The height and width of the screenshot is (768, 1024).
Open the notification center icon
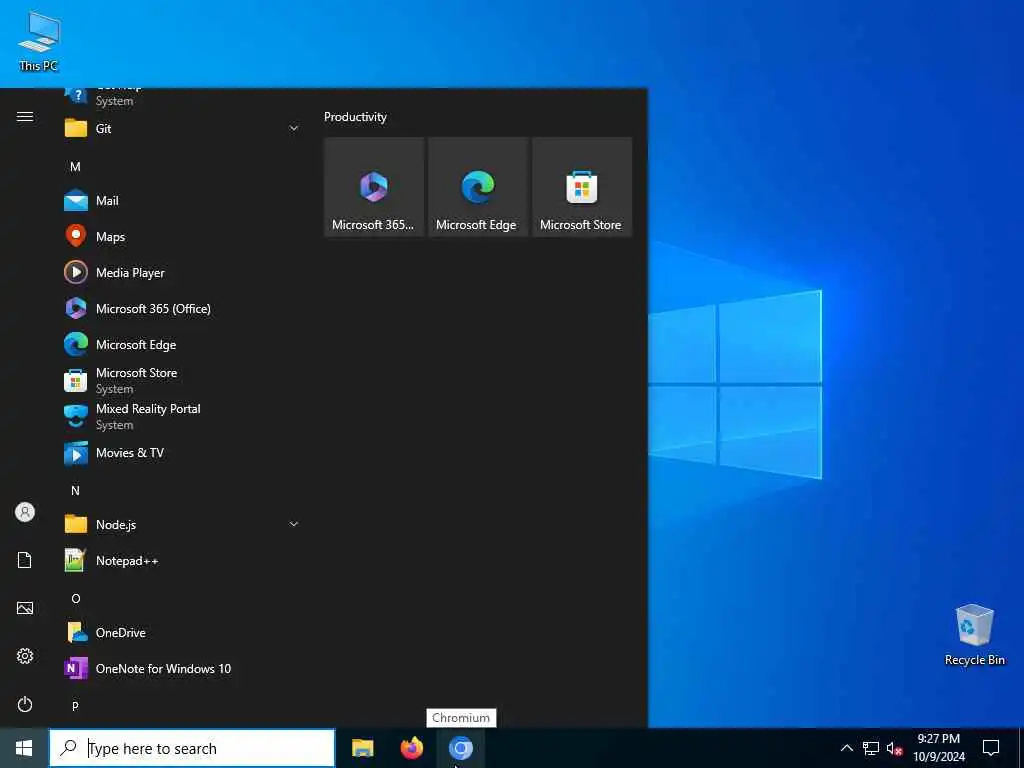click(991, 748)
